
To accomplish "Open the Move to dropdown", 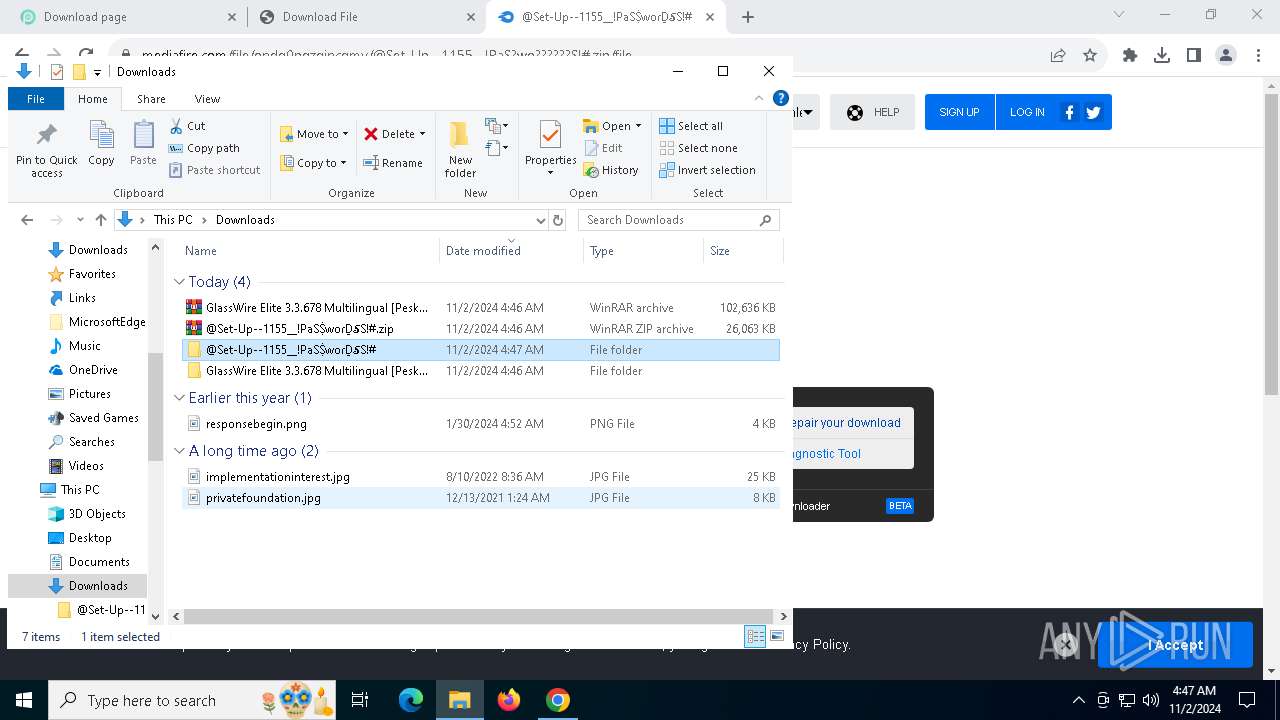I will point(315,134).
